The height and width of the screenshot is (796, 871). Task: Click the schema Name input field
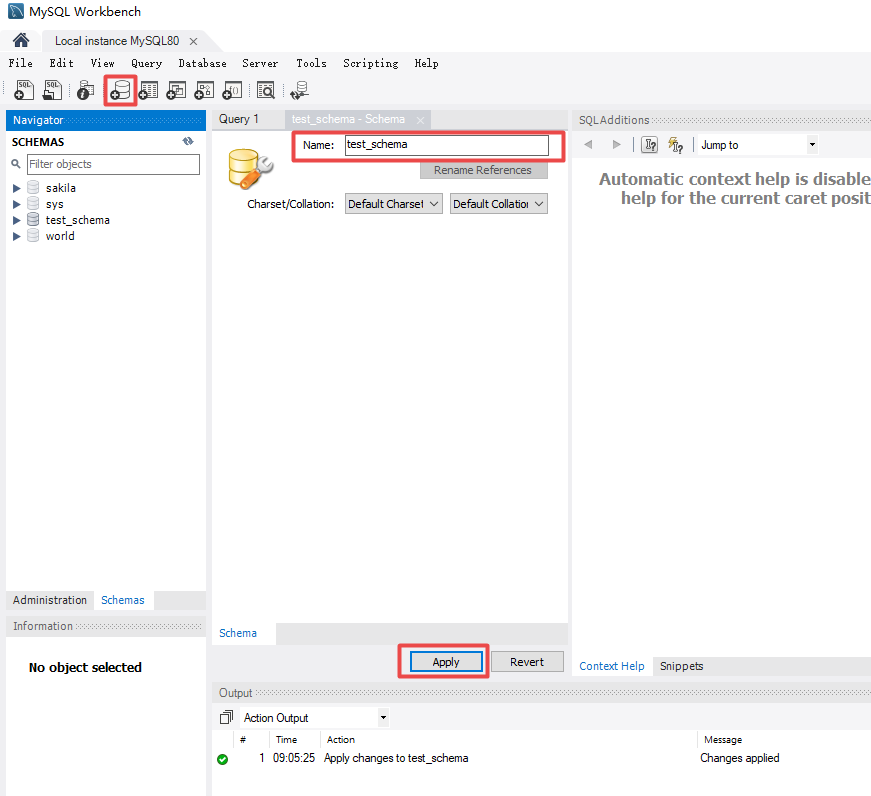click(447, 145)
